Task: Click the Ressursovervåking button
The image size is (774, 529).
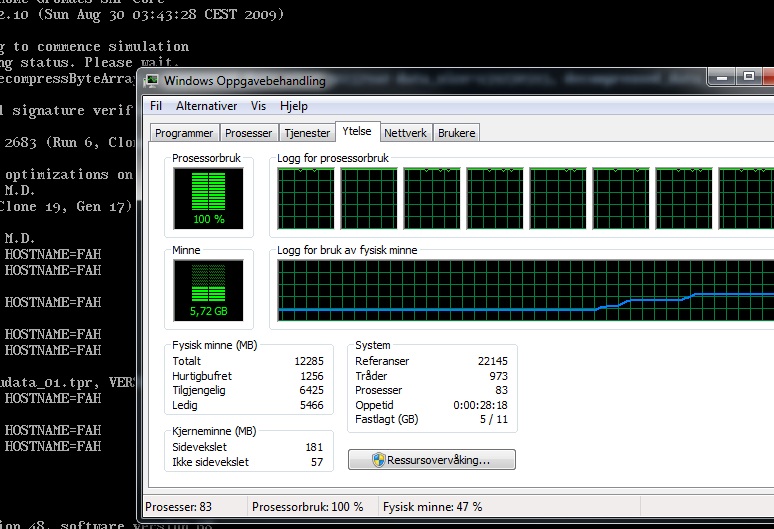Action: (x=432, y=459)
